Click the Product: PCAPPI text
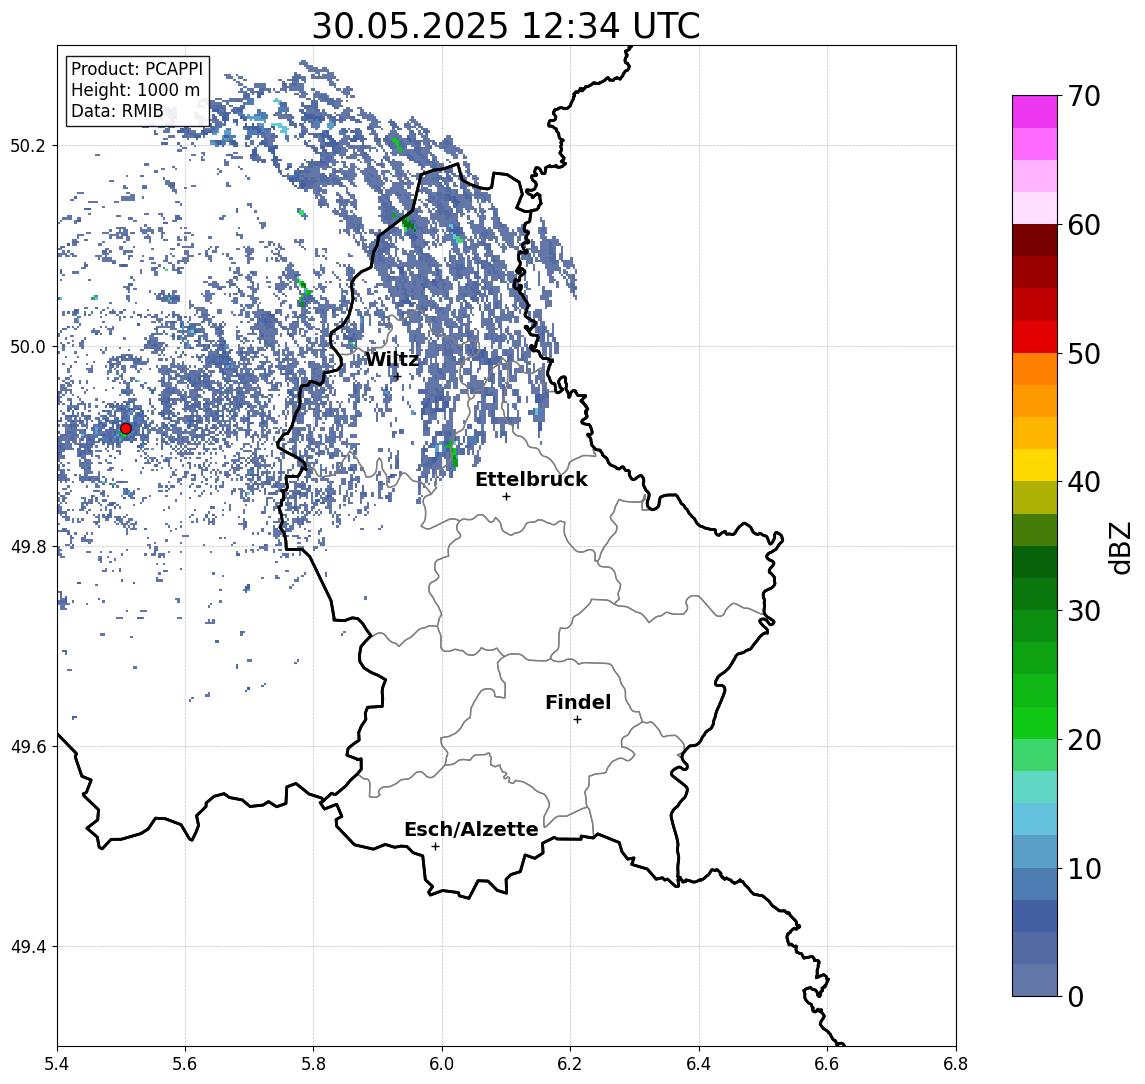Image resolution: width=1145 pixels, height=1084 pixels. [x=137, y=69]
